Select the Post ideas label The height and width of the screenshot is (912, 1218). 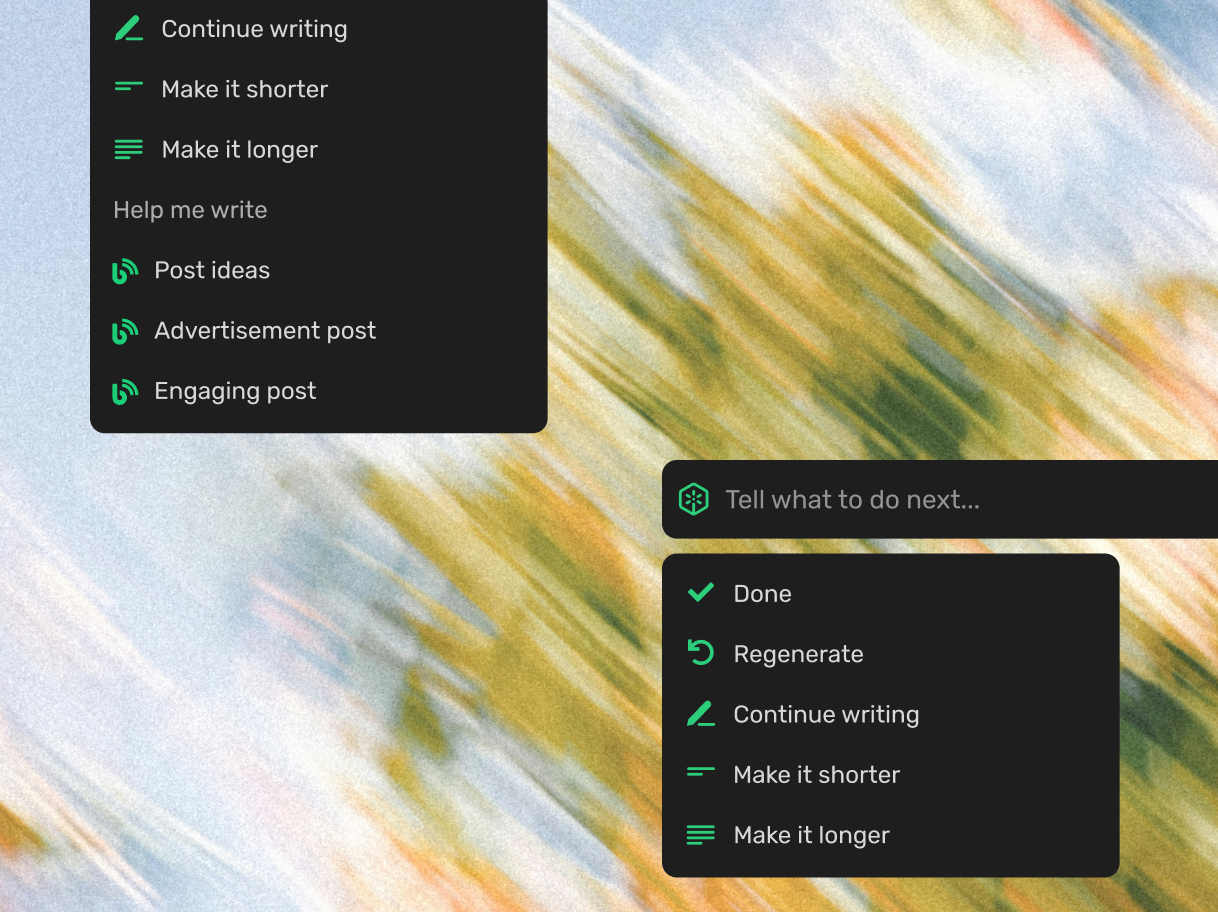tap(212, 270)
